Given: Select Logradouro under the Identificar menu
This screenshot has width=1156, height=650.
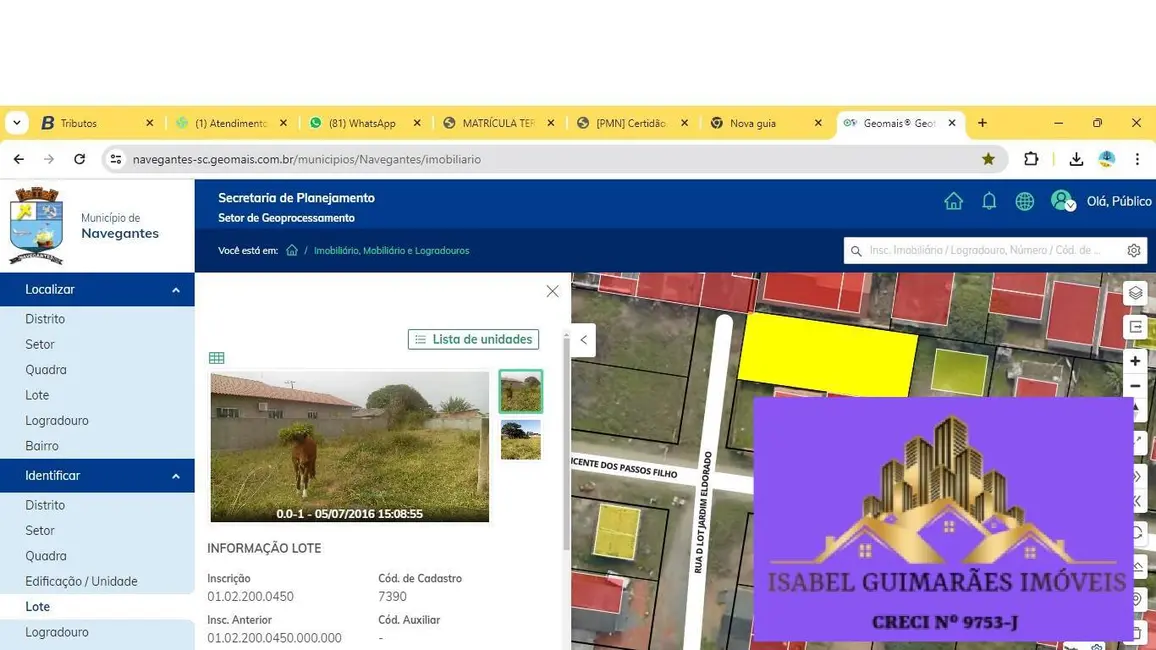Looking at the screenshot, I should (x=57, y=632).
